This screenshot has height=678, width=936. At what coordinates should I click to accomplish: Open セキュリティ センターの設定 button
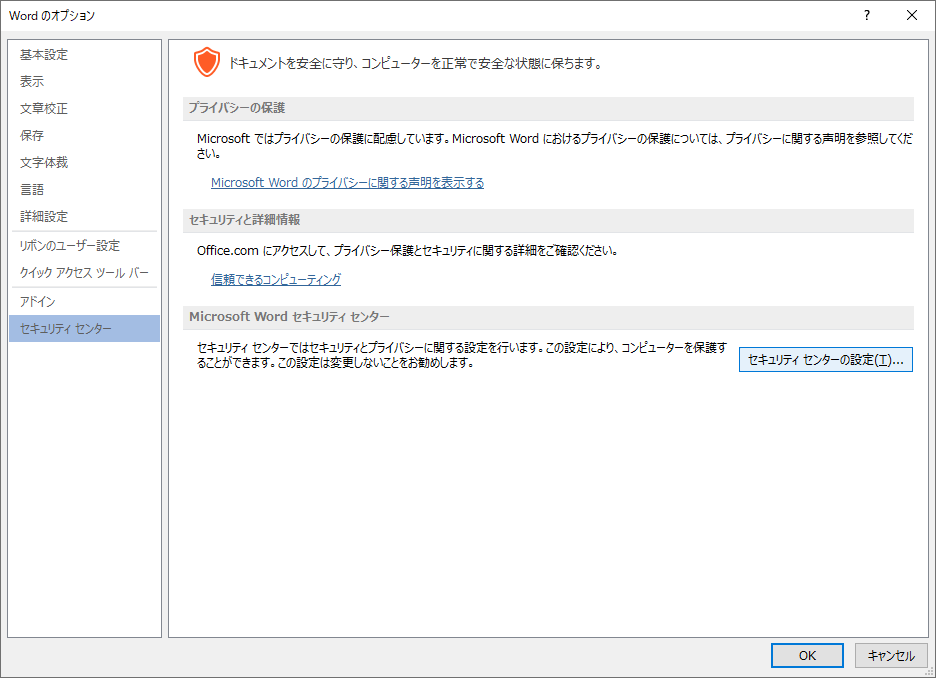(x=825, y=360)
